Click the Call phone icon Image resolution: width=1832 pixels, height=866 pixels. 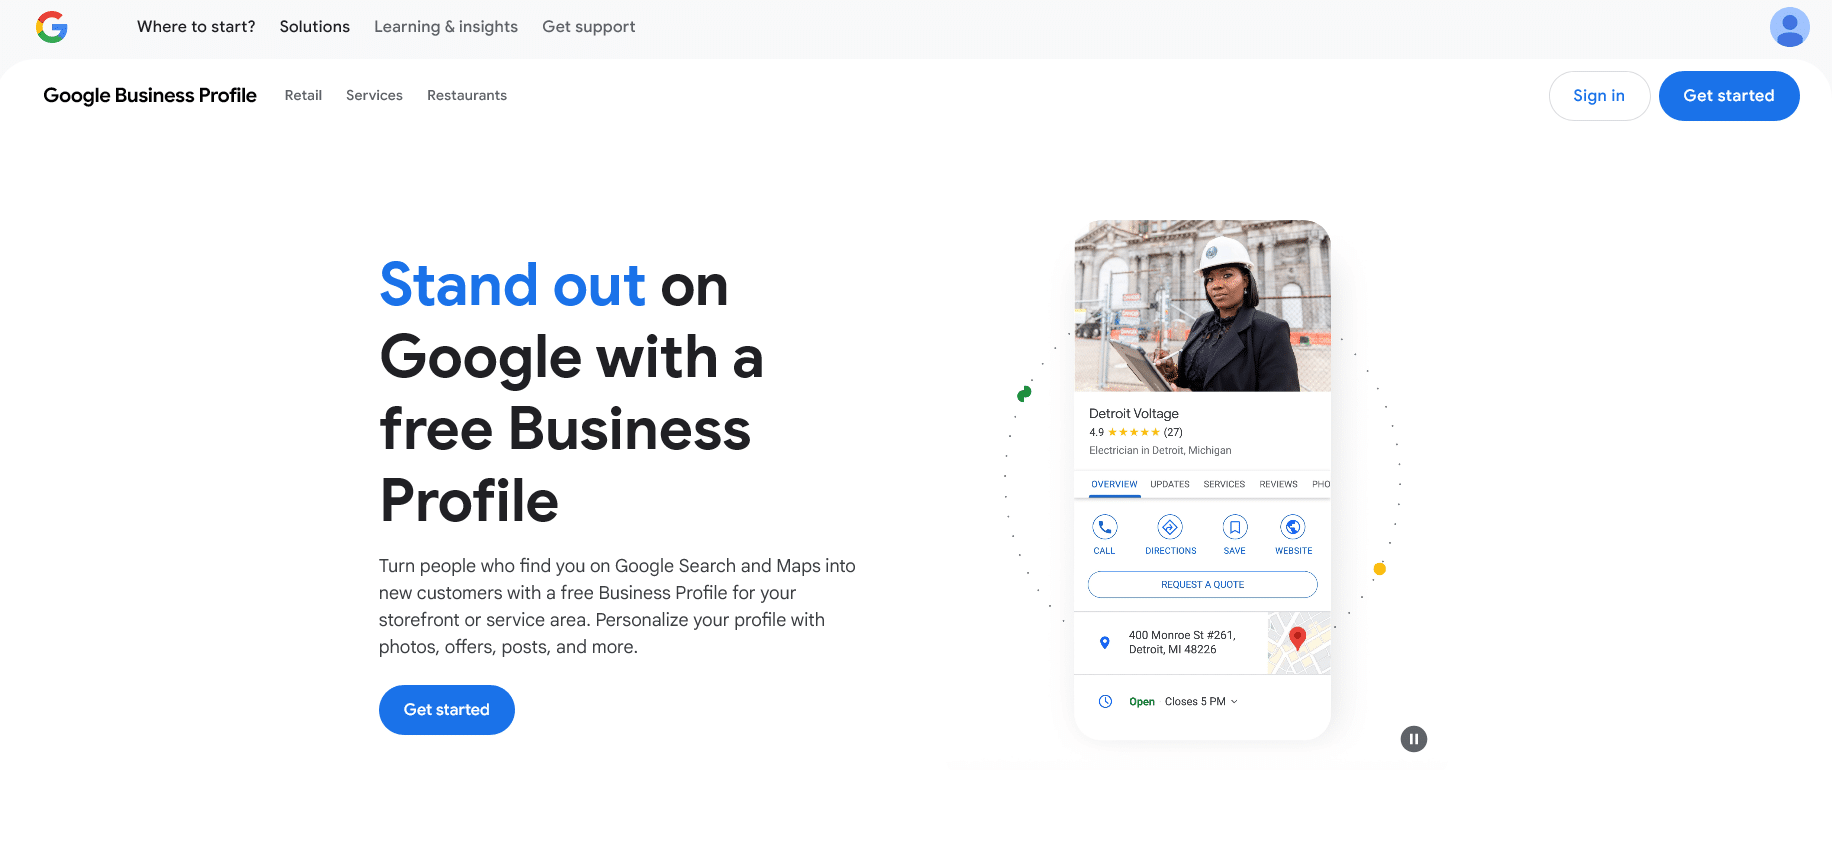tap(1104, 527)
